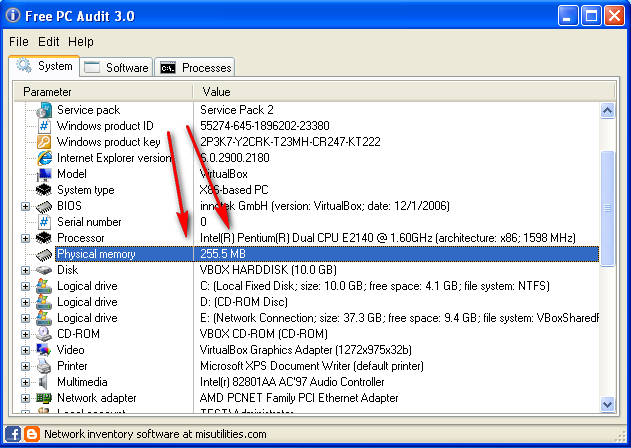The image size is (631, 448).
Task: Select the 'VBOX HARDDISK (10.0 GB)' value
Action: point(268,270)
